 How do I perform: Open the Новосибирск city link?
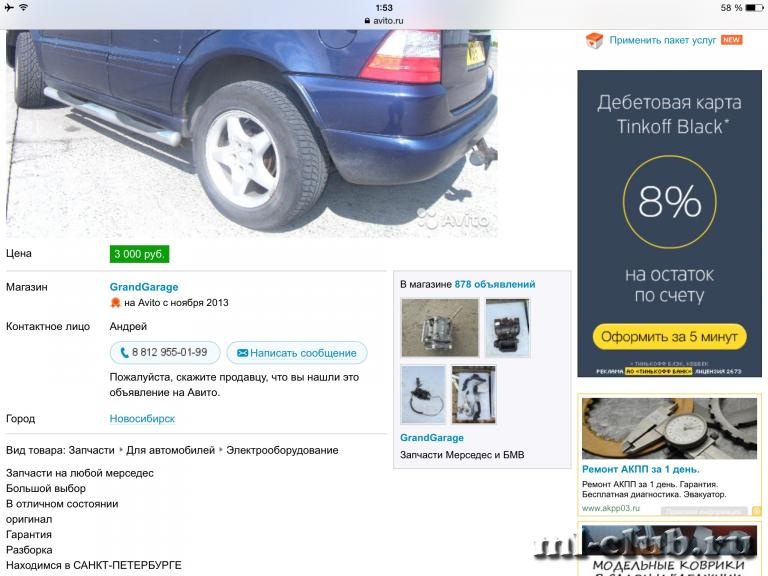coord(142,419)
